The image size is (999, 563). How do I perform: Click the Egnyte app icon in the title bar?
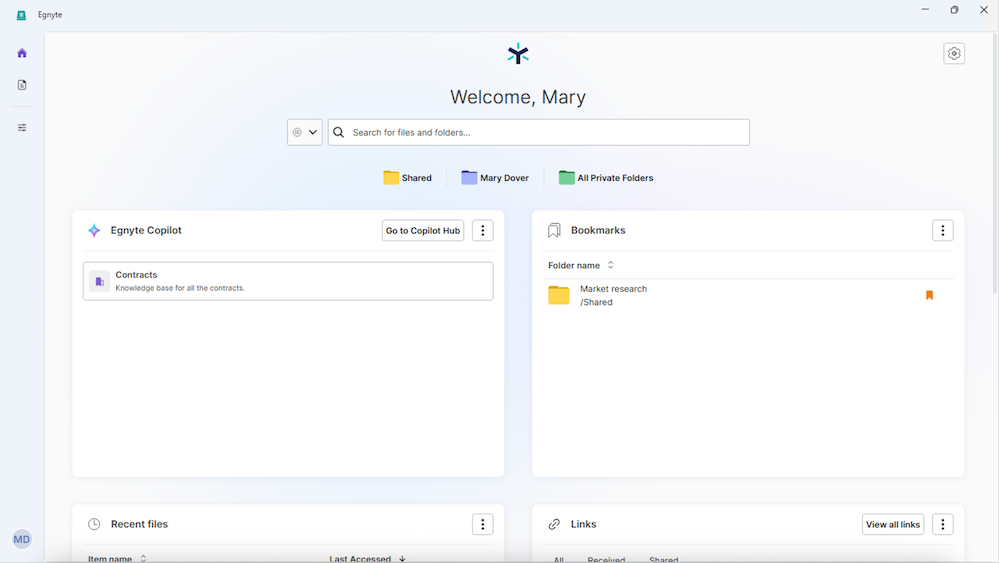pyautogui.click(x=22, y=15)
